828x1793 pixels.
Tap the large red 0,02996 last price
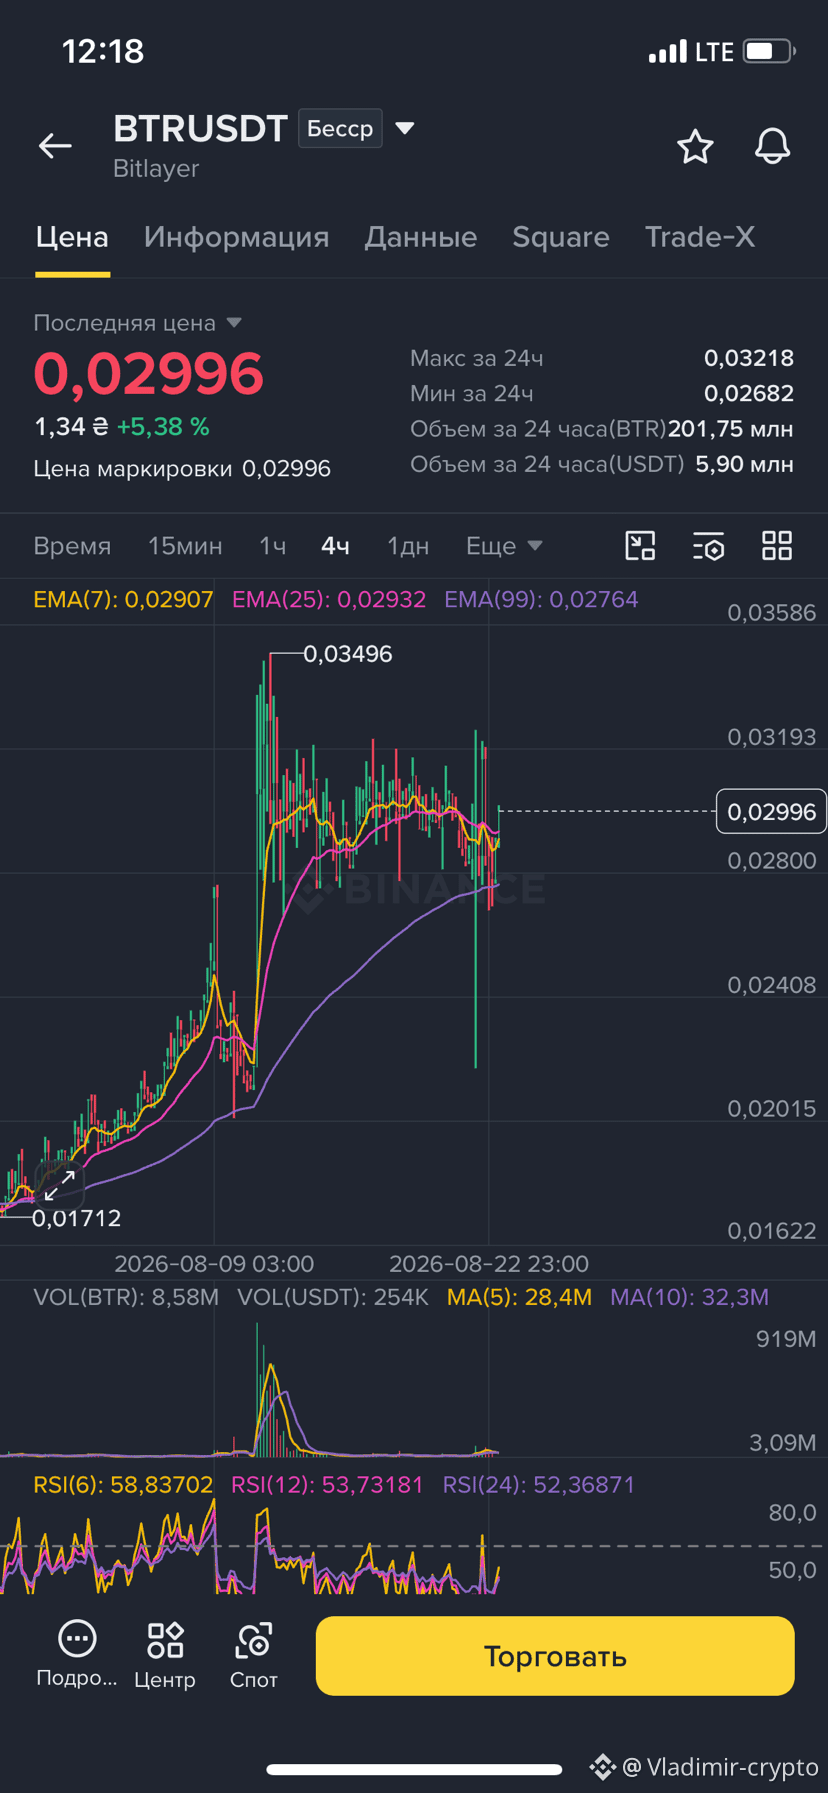pyautogui.click(x=149, y=373)
